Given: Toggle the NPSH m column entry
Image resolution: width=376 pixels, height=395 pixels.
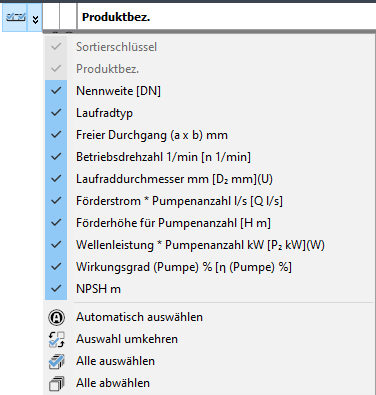Looking at the screenshot, I should tap(209, 289).
